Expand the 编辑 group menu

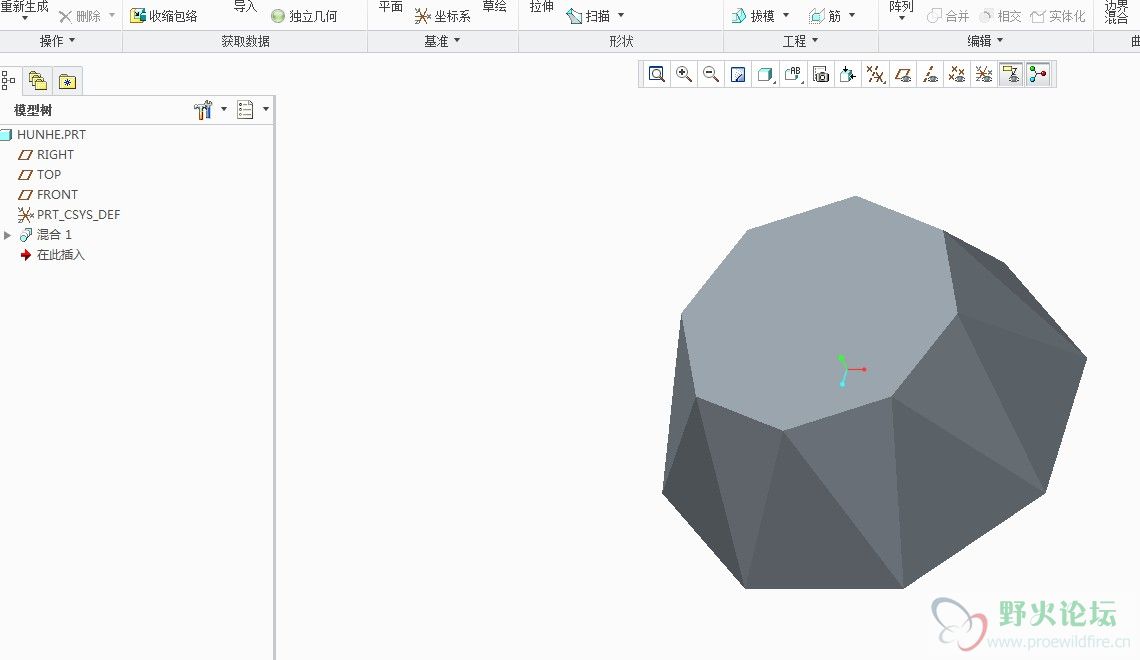pos(985,41)
